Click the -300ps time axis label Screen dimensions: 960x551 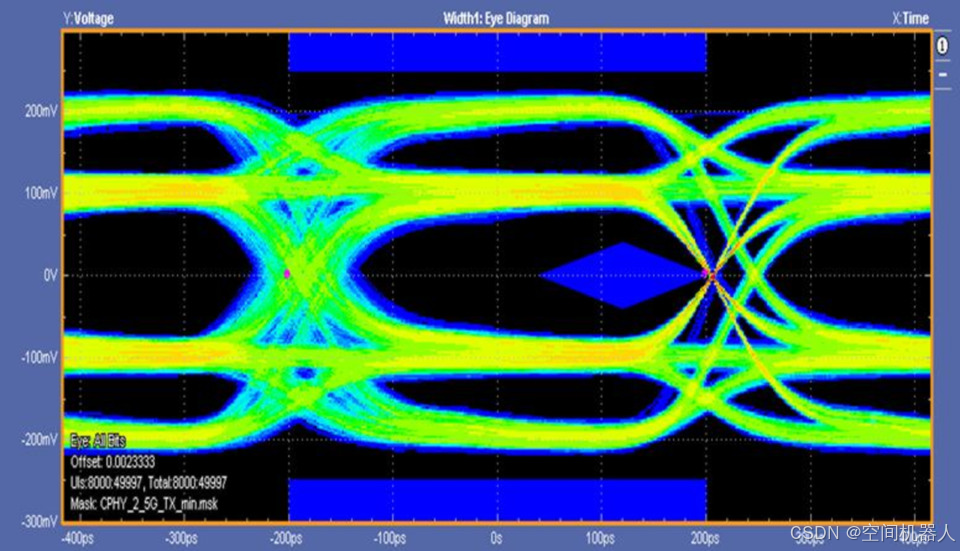point(181,538)
